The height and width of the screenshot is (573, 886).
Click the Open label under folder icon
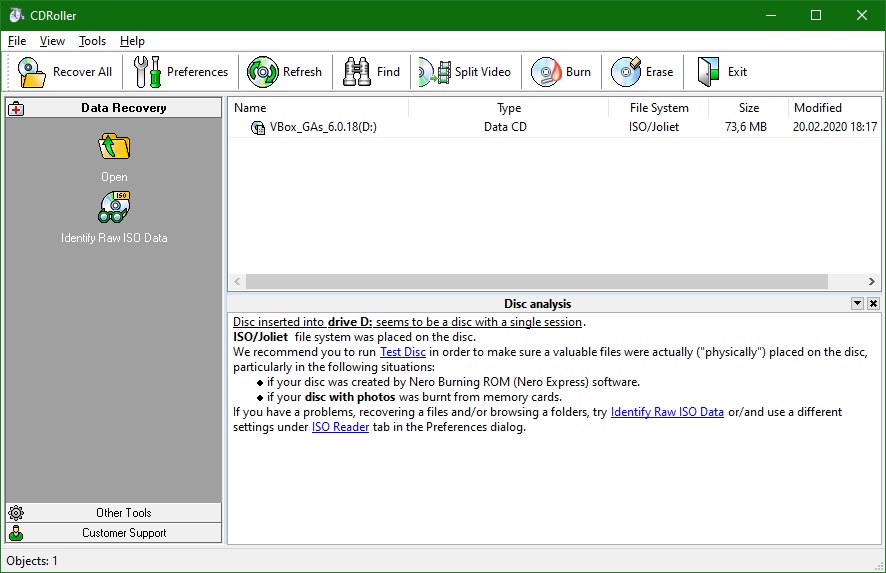[x=114, y=177]
